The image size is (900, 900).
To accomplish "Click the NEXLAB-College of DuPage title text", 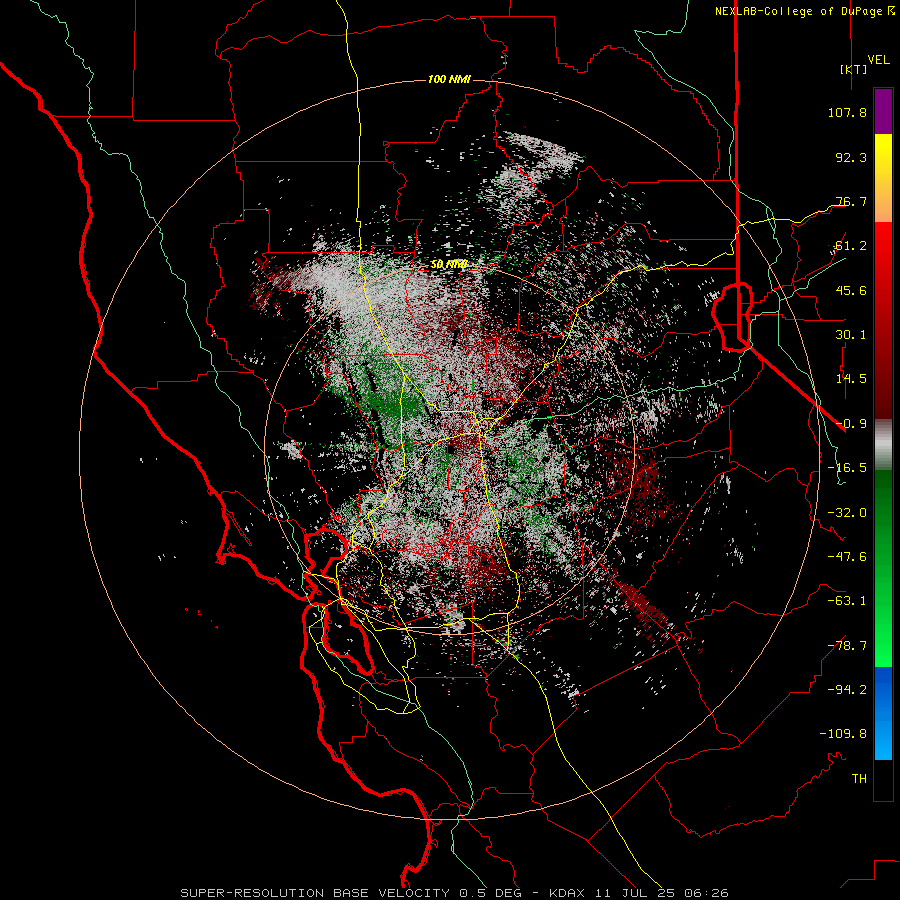I will [798, 11].
